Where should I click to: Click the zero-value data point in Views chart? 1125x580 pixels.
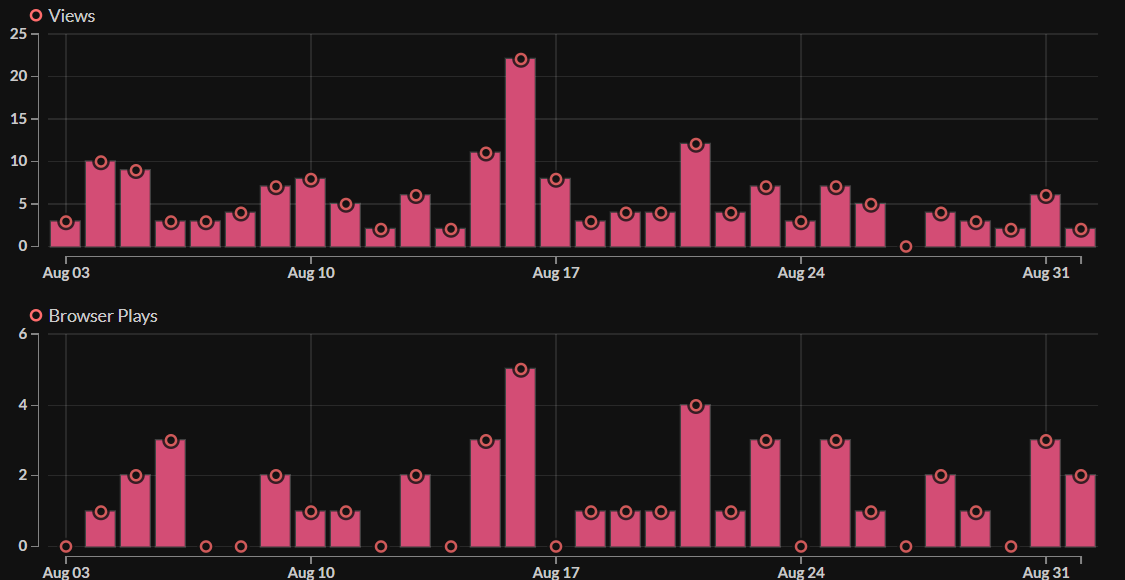(x=906, y=246)
